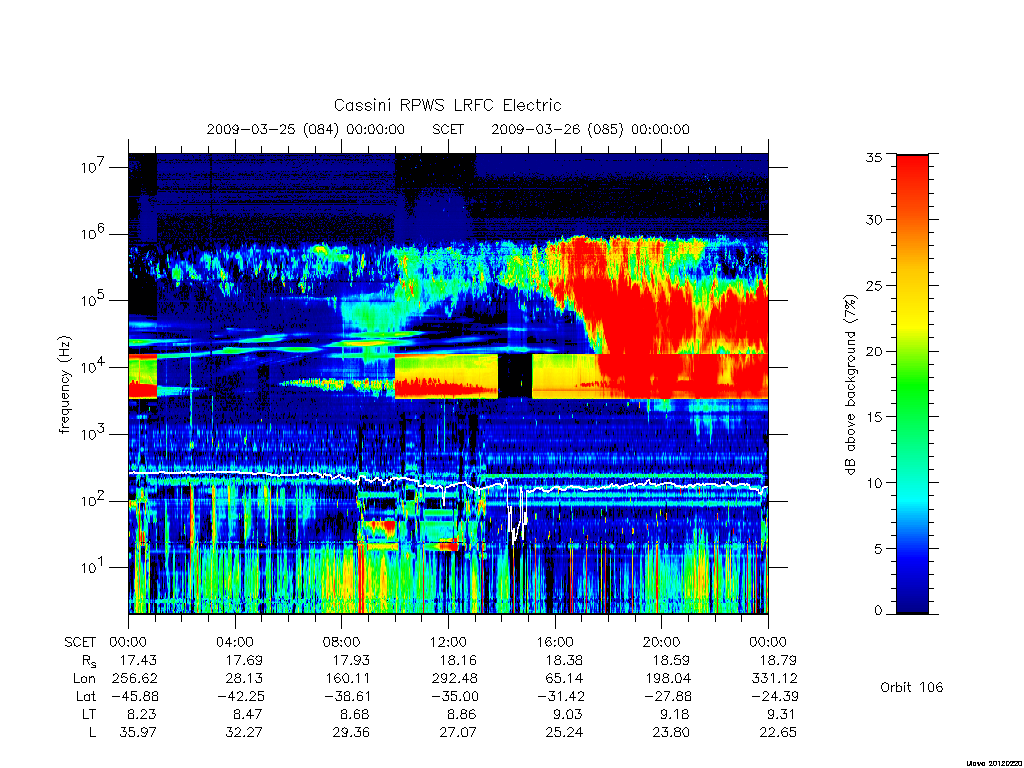This screenshot has height=768, width=1024.
Task: Click the color bar legend
Action: point(912,384)
